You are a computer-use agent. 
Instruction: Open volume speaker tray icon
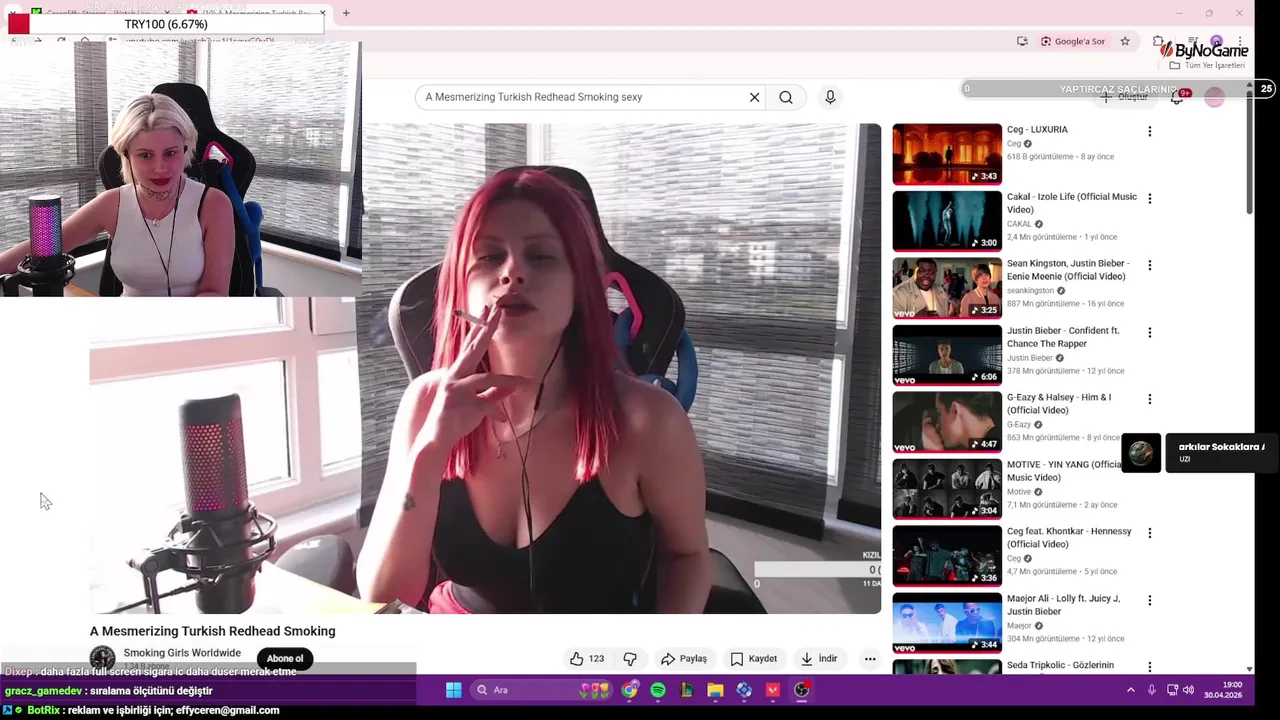tap(1188, 690)
